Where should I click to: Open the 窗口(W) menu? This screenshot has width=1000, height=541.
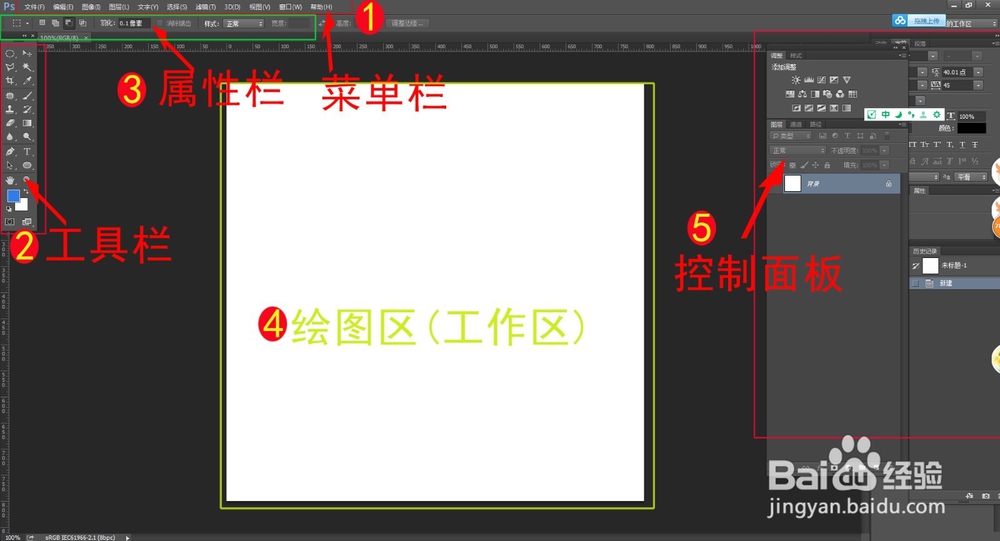click(290, 7)
